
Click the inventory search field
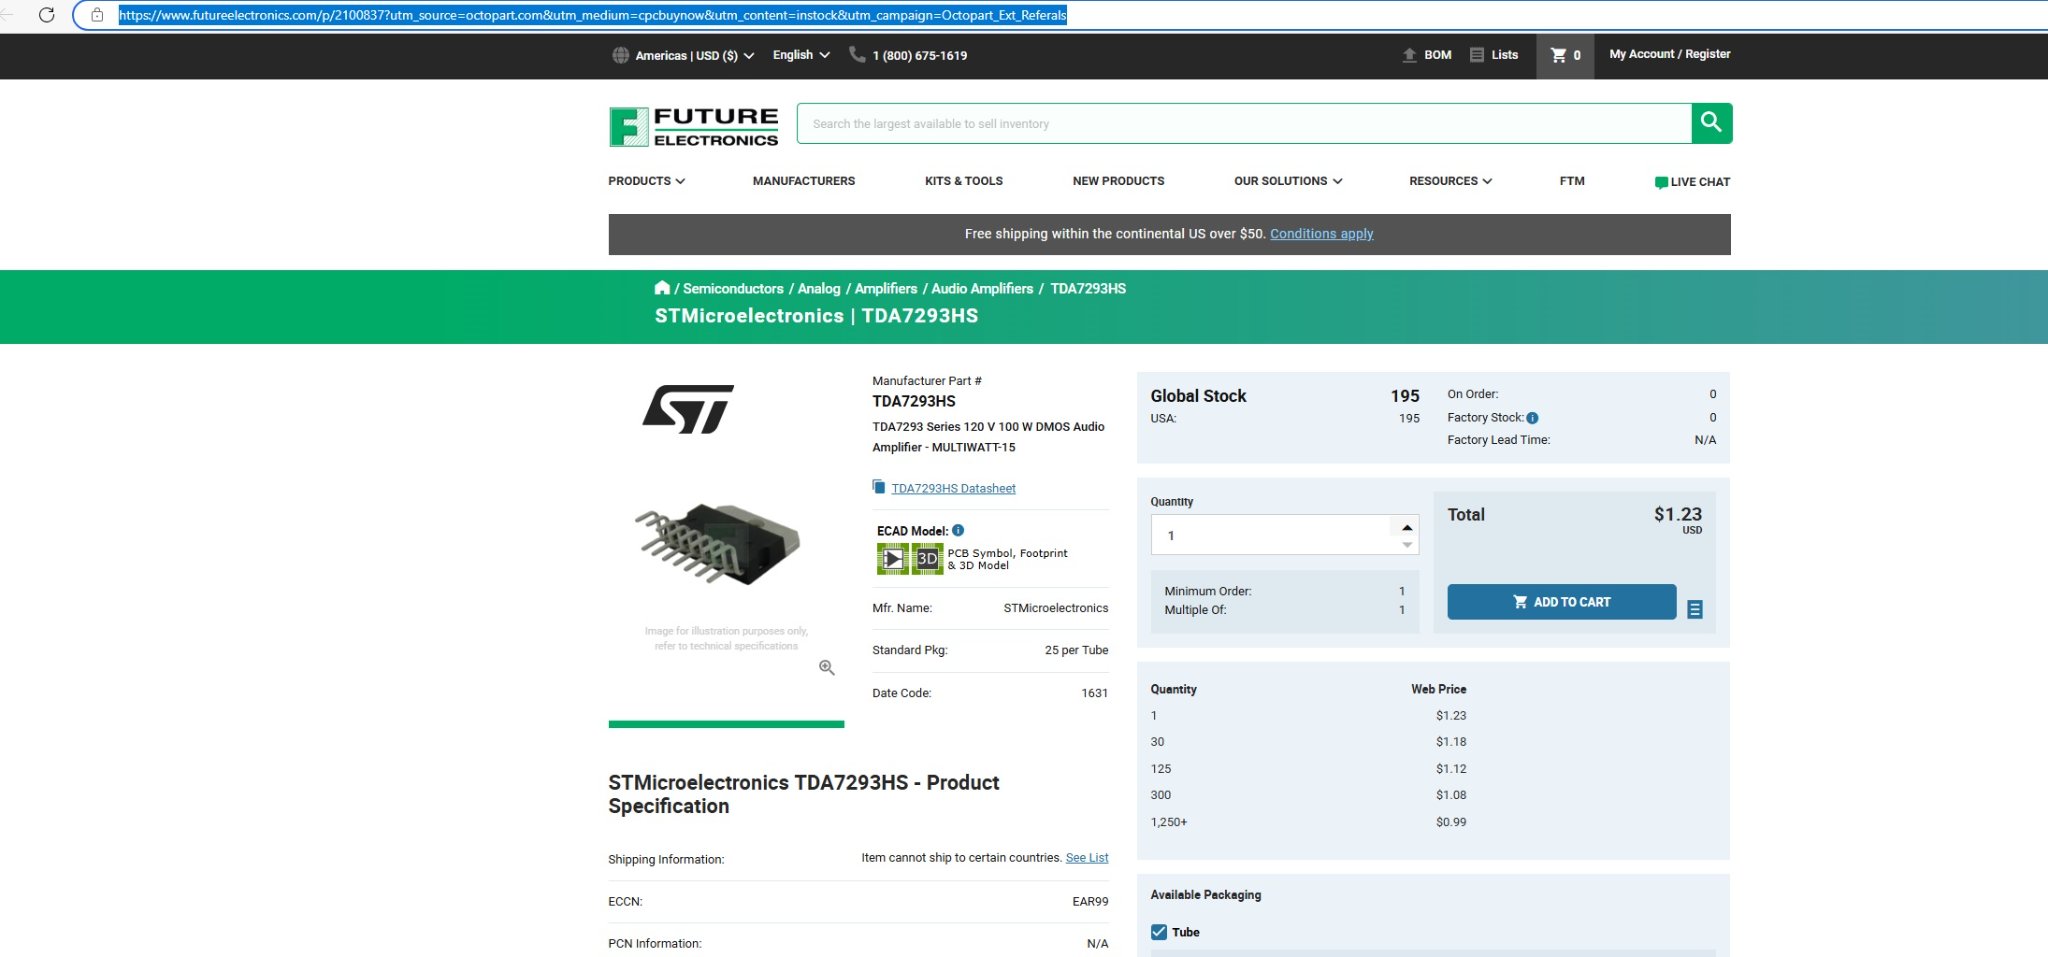pos(1244,123)
